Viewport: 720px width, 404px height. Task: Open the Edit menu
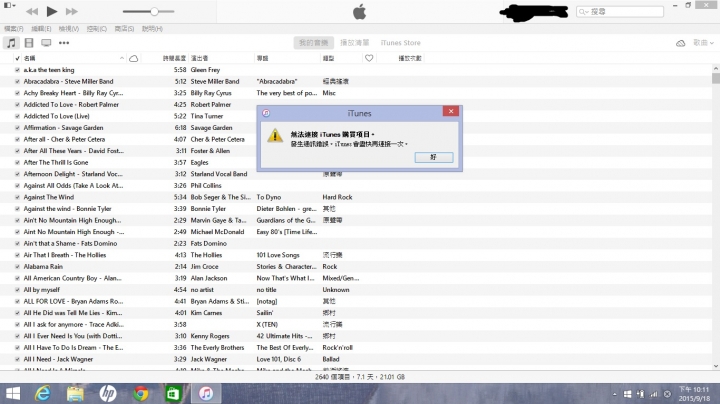point(41,28)
